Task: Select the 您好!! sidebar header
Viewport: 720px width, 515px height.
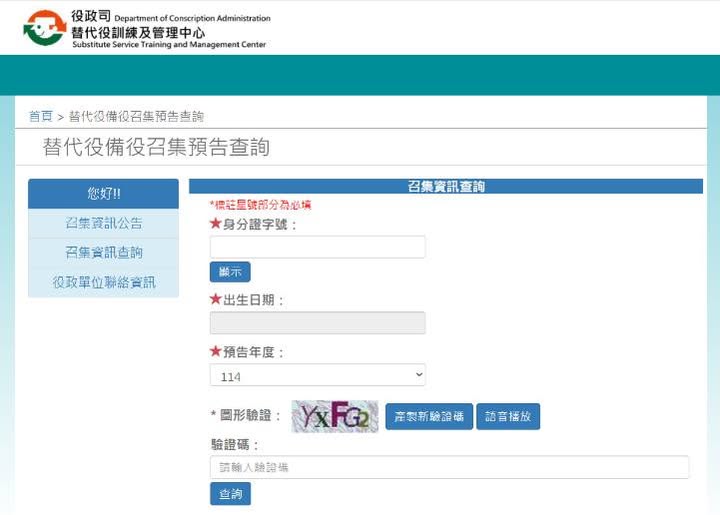Action: point(103,193)
